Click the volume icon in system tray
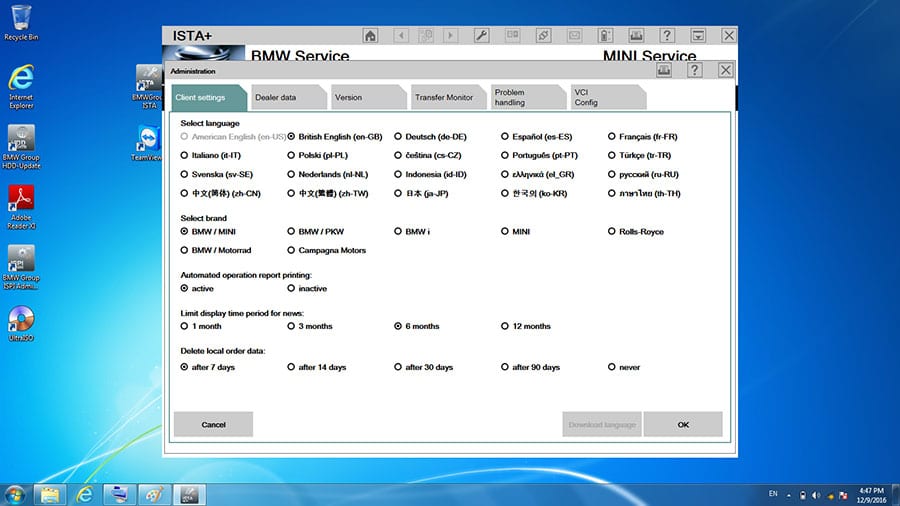This screenshot has width=900, height=506. coord(816,495)
